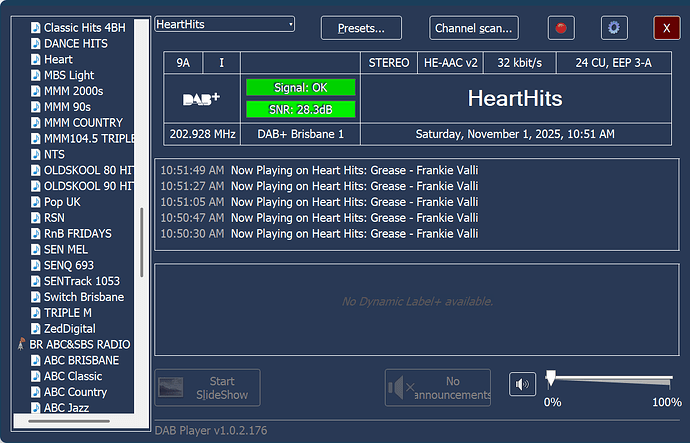Click the note icon beside ABC Classic

click(x=35, y=376)
